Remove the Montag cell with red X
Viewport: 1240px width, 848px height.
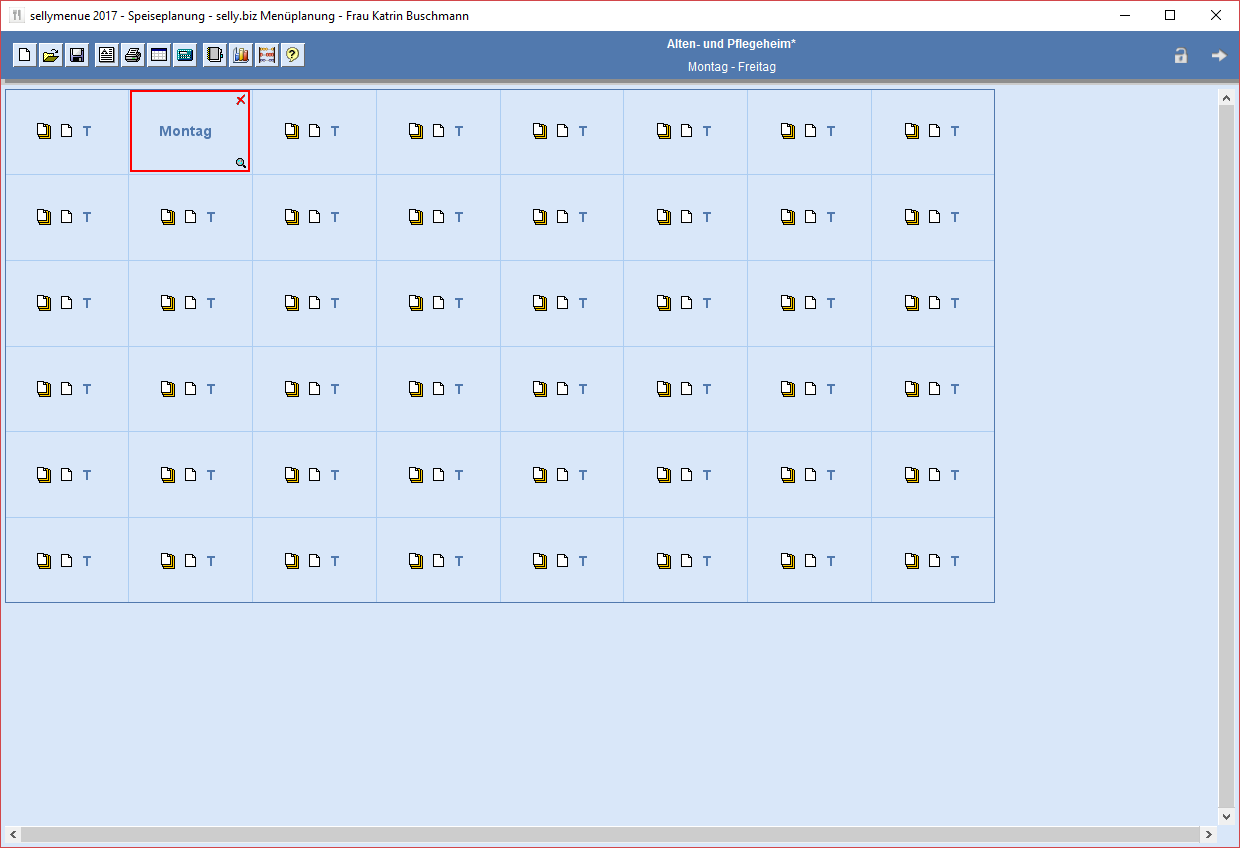pos(240,100)
